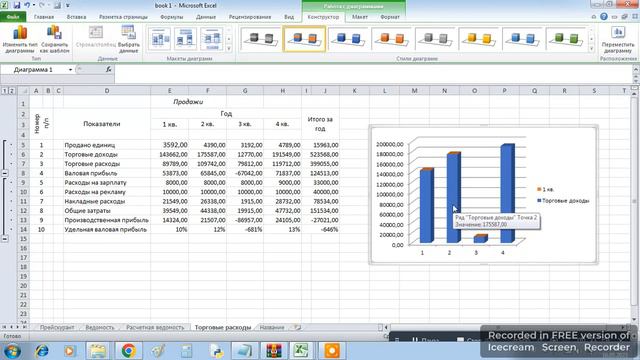Expand chart layouts gallery
The image size is (640, 360).
point(229,49)
